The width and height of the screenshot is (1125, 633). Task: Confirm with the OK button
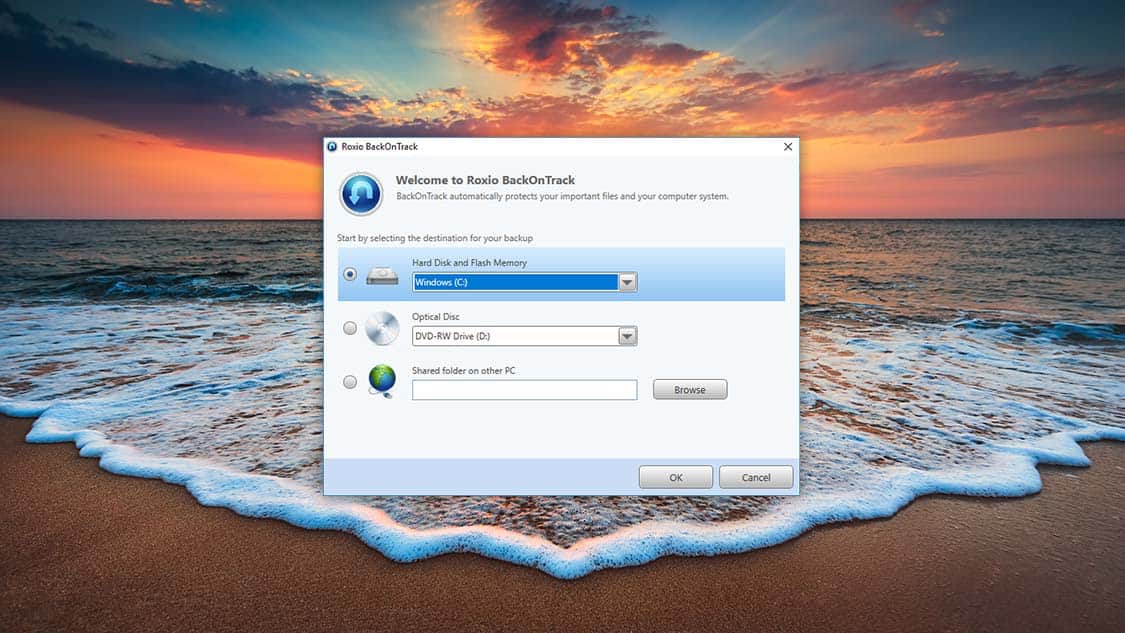[x=676, y=477]
